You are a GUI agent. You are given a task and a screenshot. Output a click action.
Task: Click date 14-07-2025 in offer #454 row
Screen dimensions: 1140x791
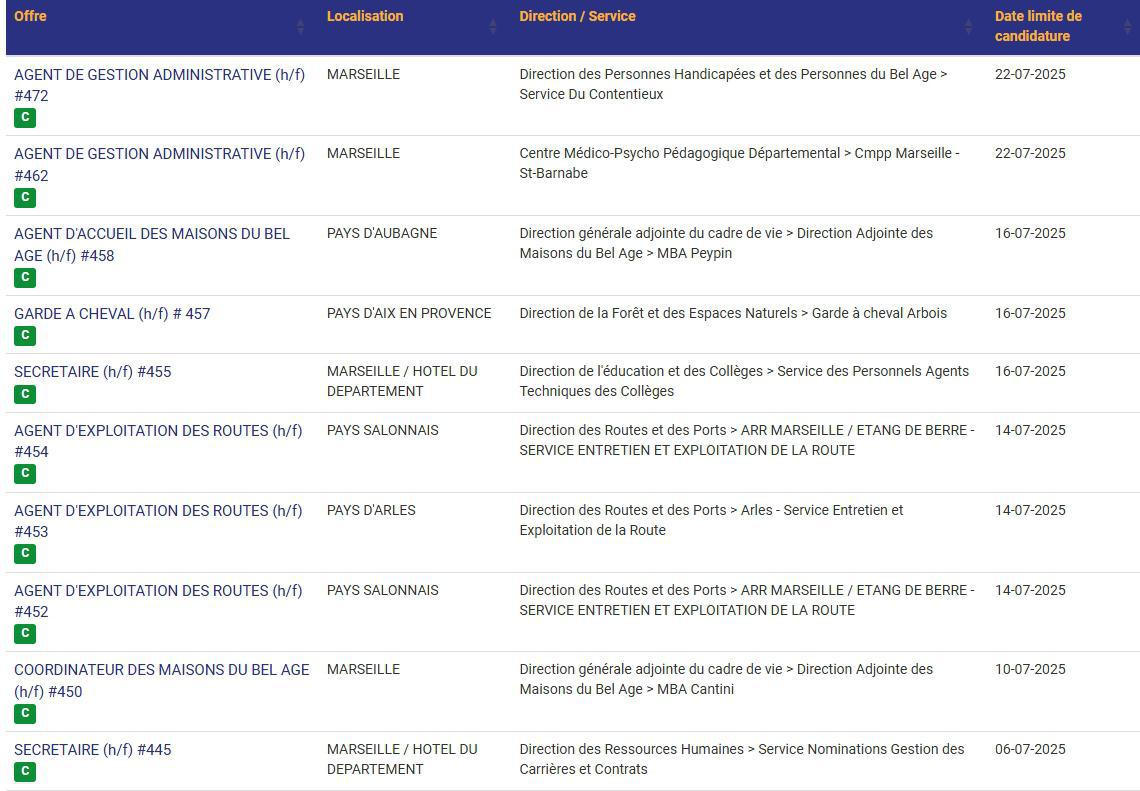pos(1030,430)
